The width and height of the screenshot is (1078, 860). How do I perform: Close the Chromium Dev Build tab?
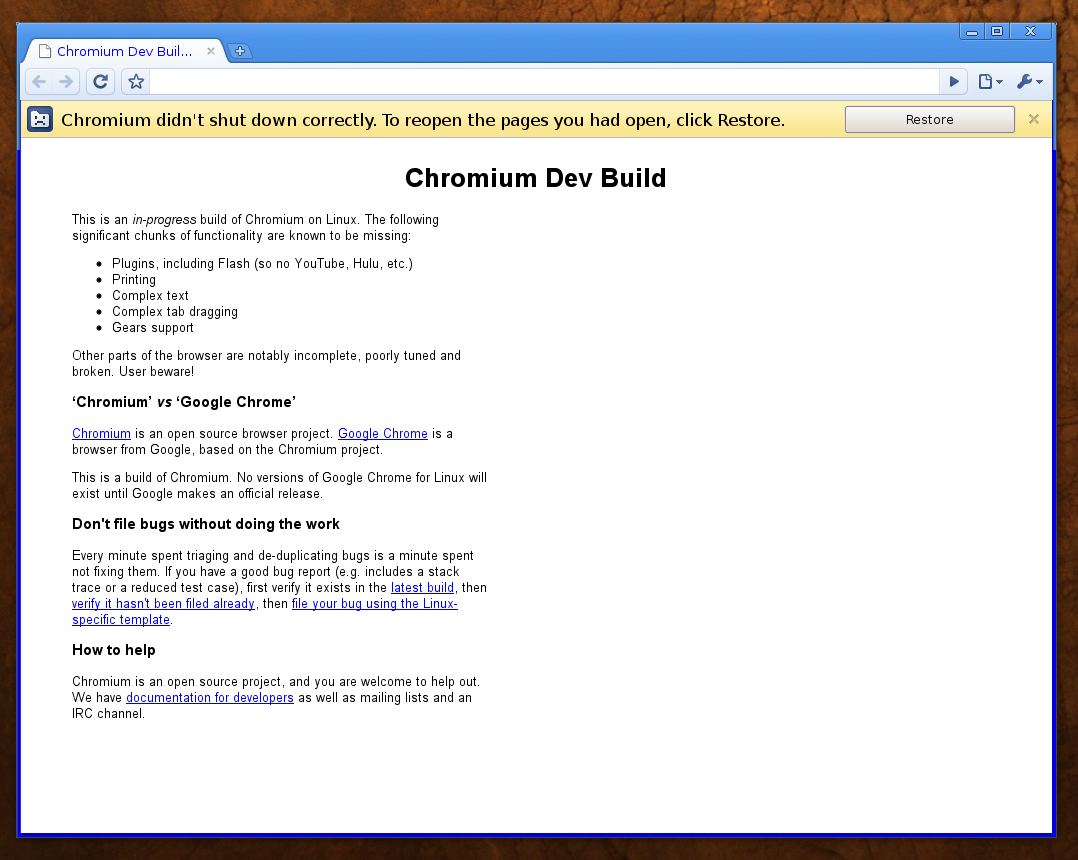point(211,51)
